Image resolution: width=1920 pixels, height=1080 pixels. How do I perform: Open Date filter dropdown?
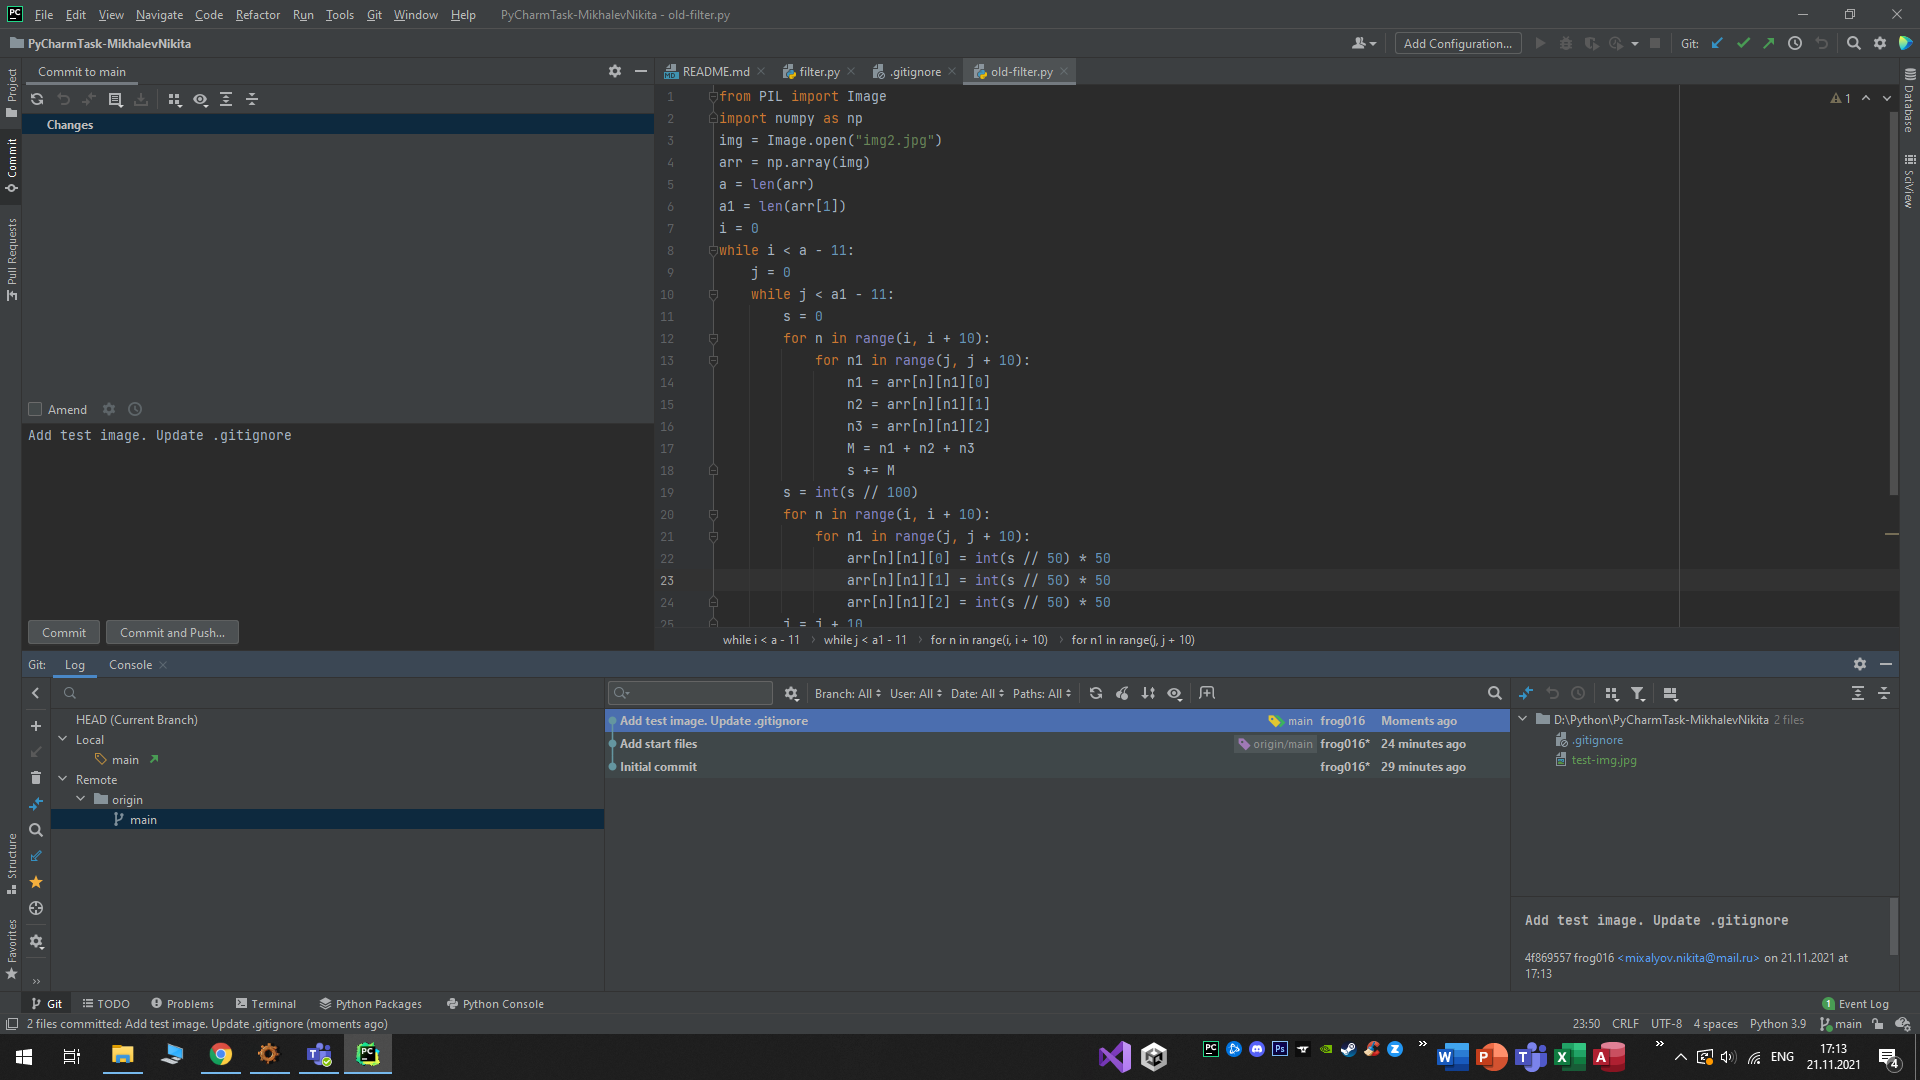977,693
